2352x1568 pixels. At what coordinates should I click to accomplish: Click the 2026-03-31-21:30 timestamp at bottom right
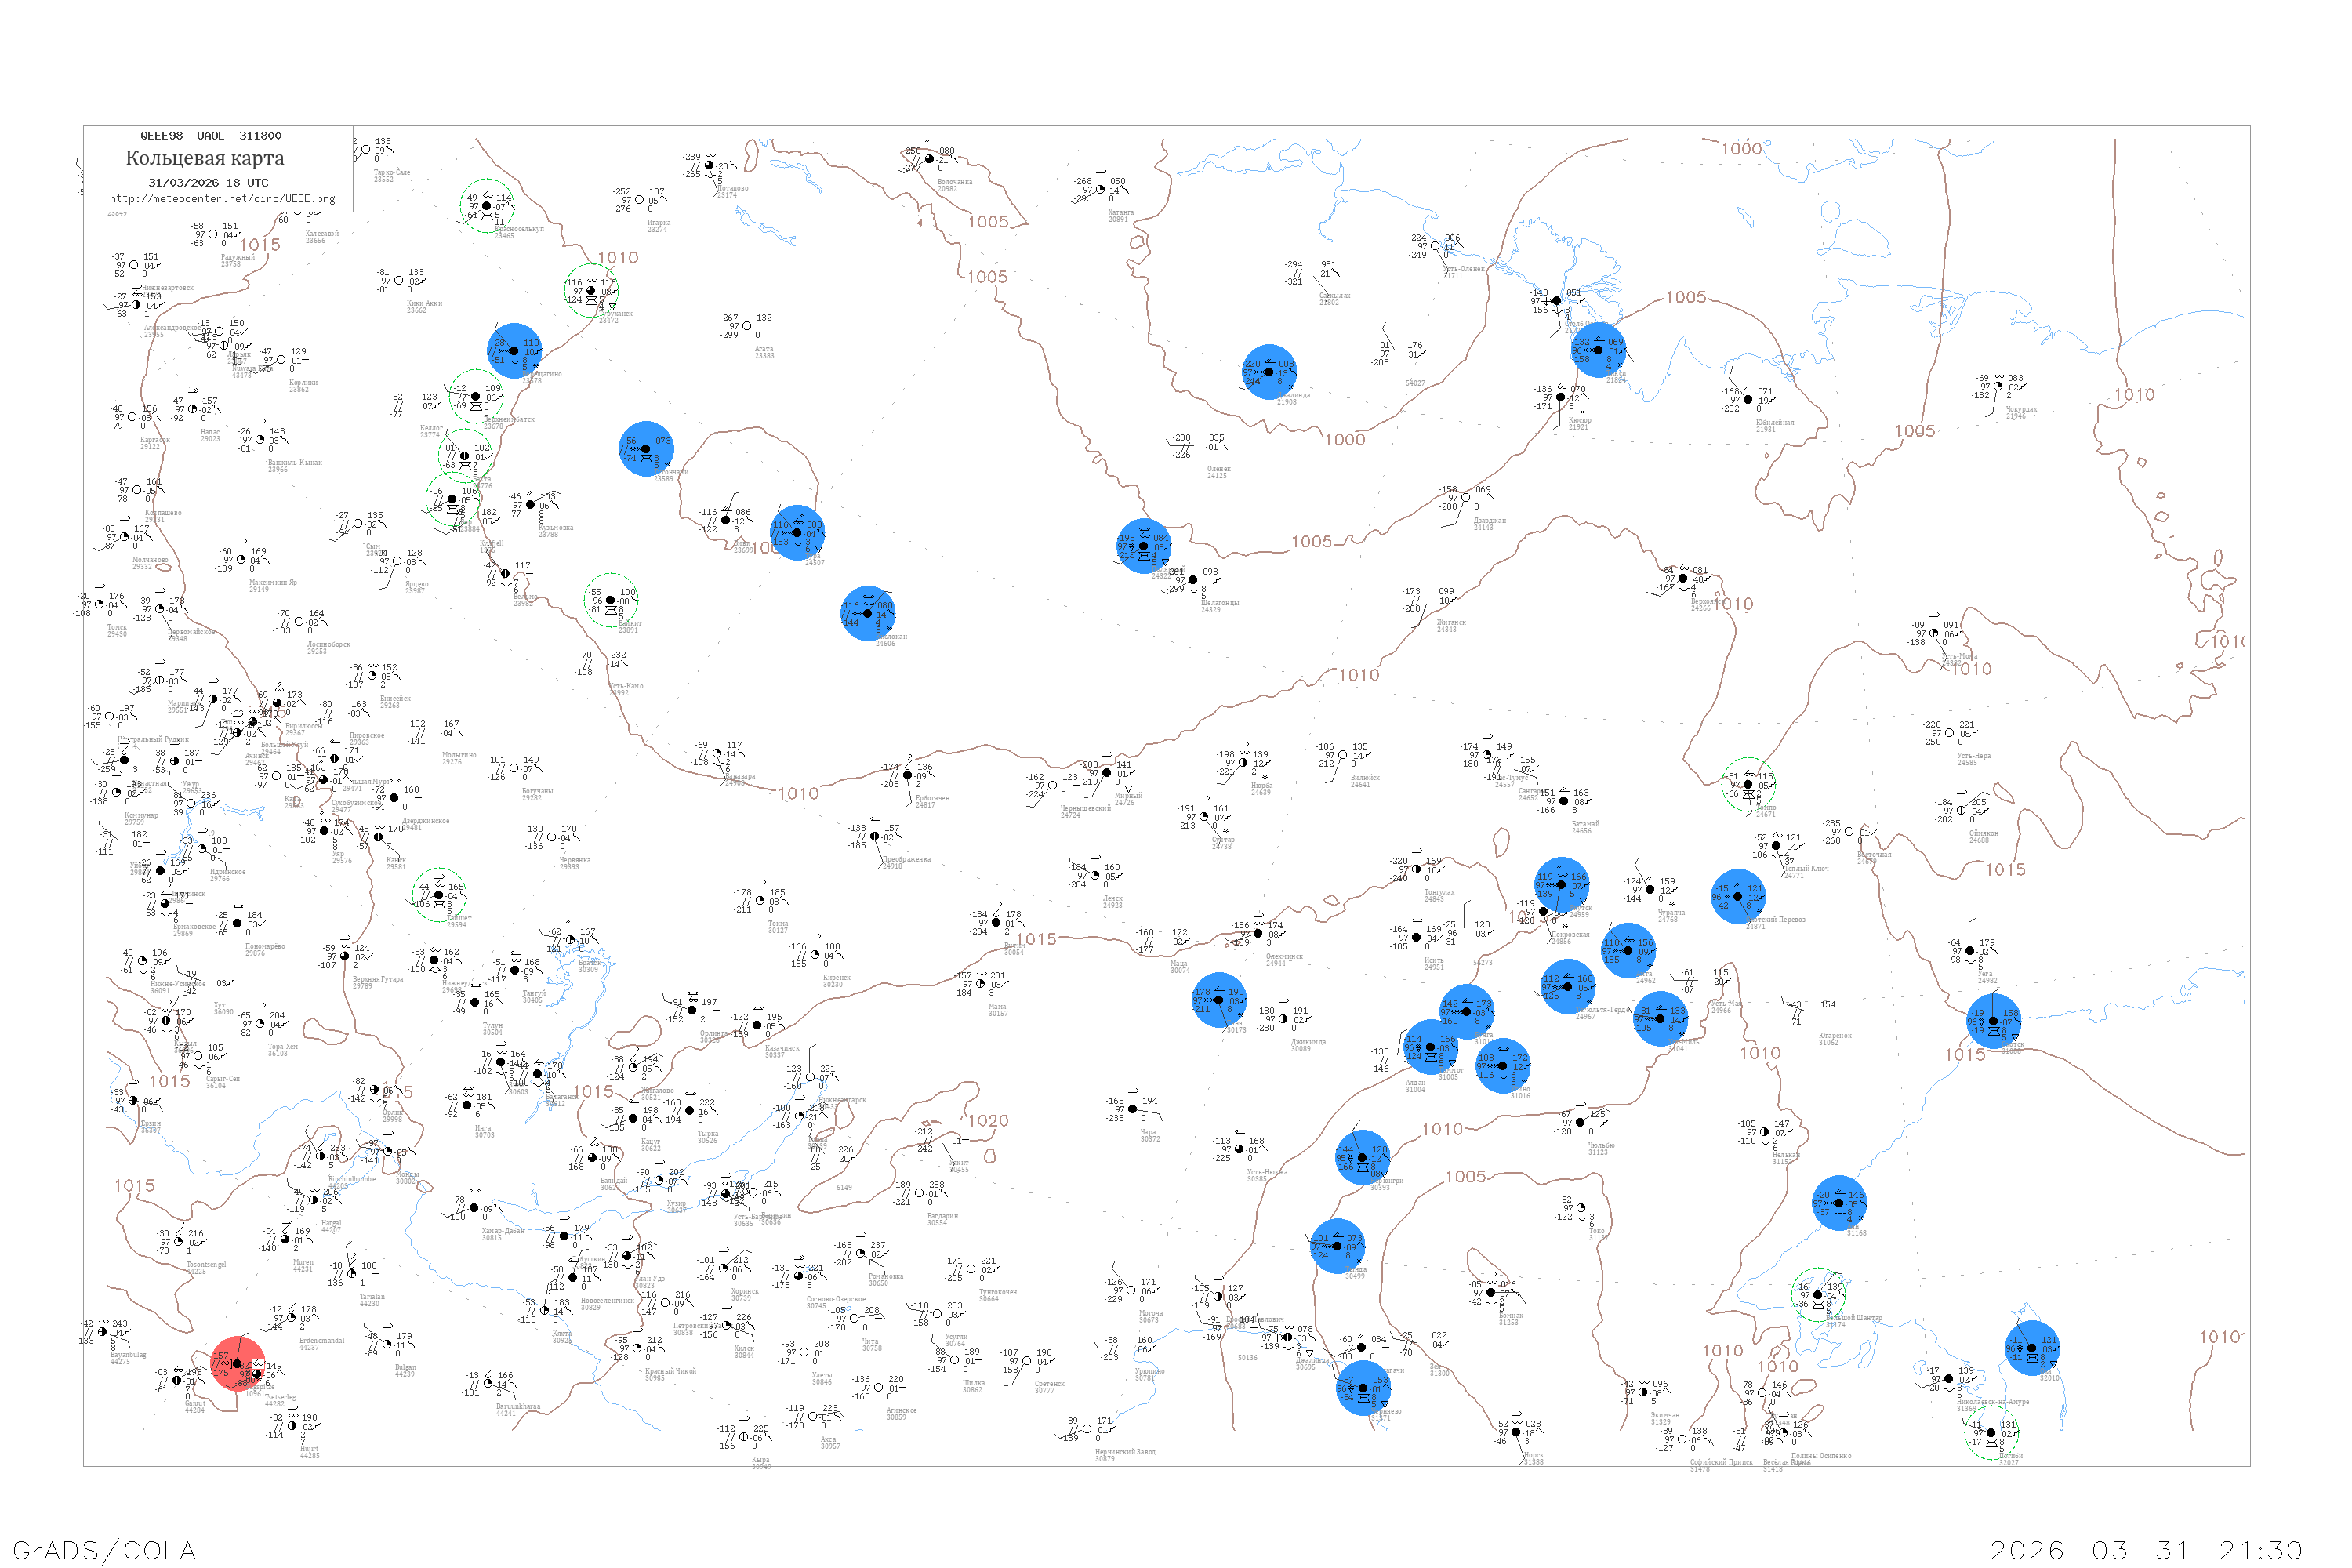click(2146, 1550)
